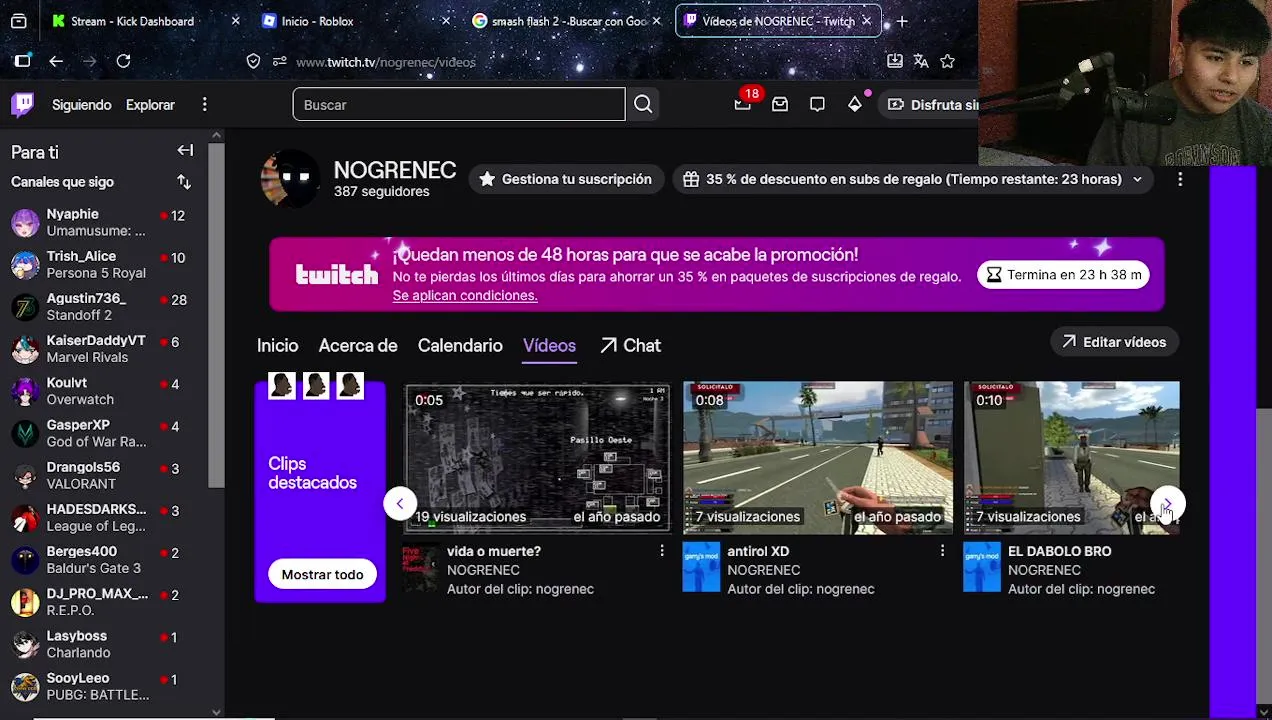This screenshot has width=1272, height=720.
Task: Expand the 35% gift subs discount dropdown
Action: (1137, 179)
